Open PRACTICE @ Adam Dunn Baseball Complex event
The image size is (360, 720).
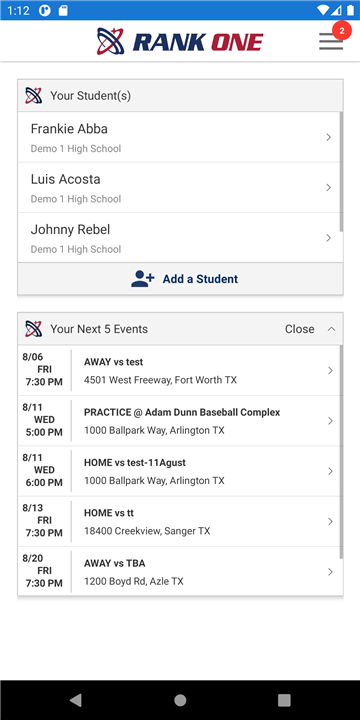tap(180, 421)
